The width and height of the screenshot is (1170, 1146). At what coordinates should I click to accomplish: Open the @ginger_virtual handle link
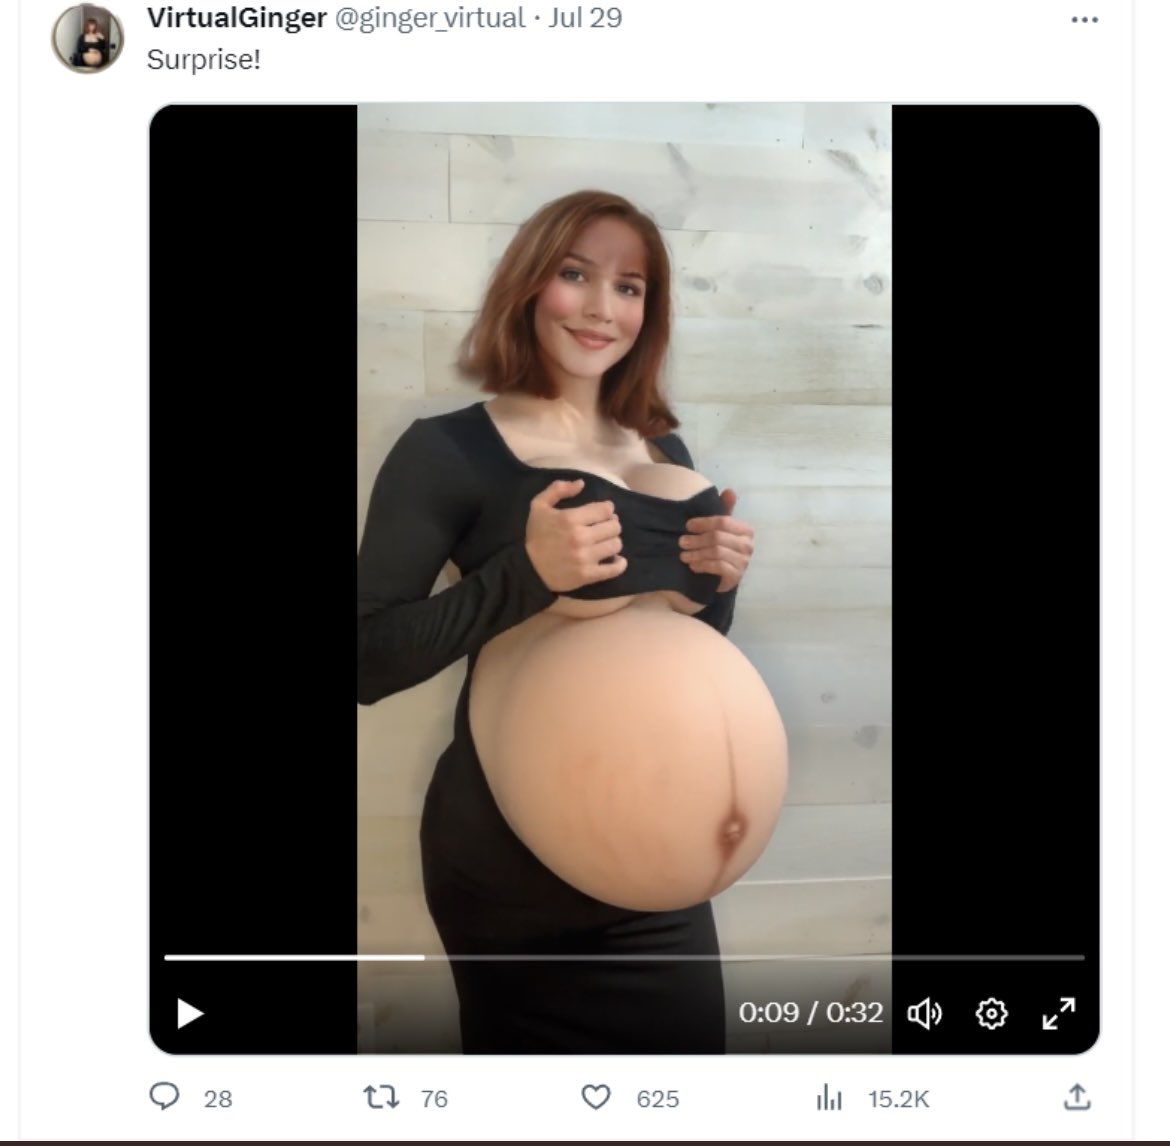click(430, 18)
